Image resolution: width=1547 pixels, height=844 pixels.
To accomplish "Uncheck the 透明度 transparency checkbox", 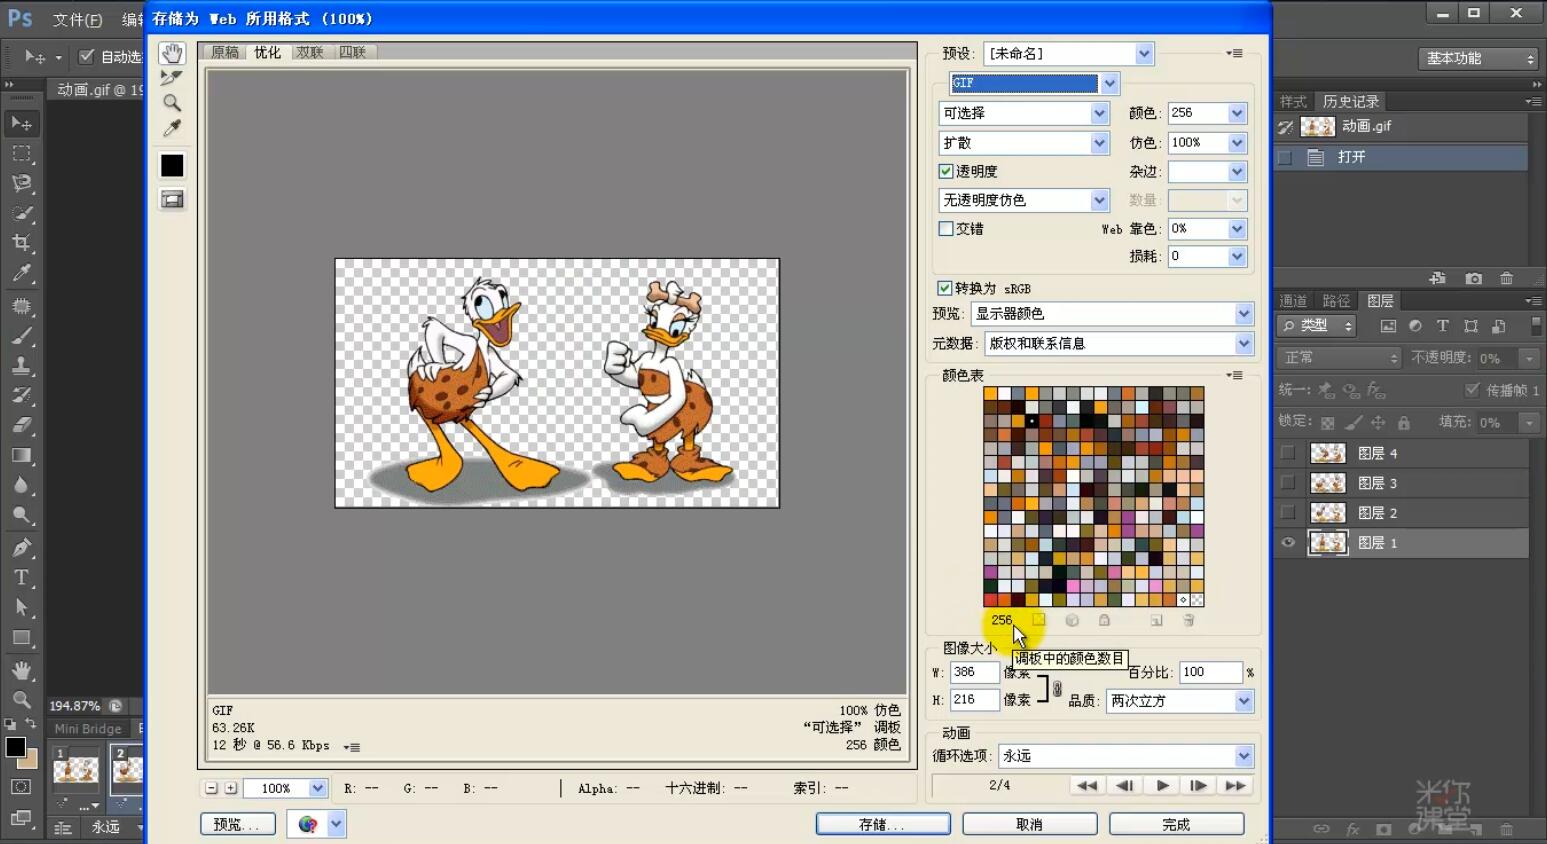I will [946, 171].
